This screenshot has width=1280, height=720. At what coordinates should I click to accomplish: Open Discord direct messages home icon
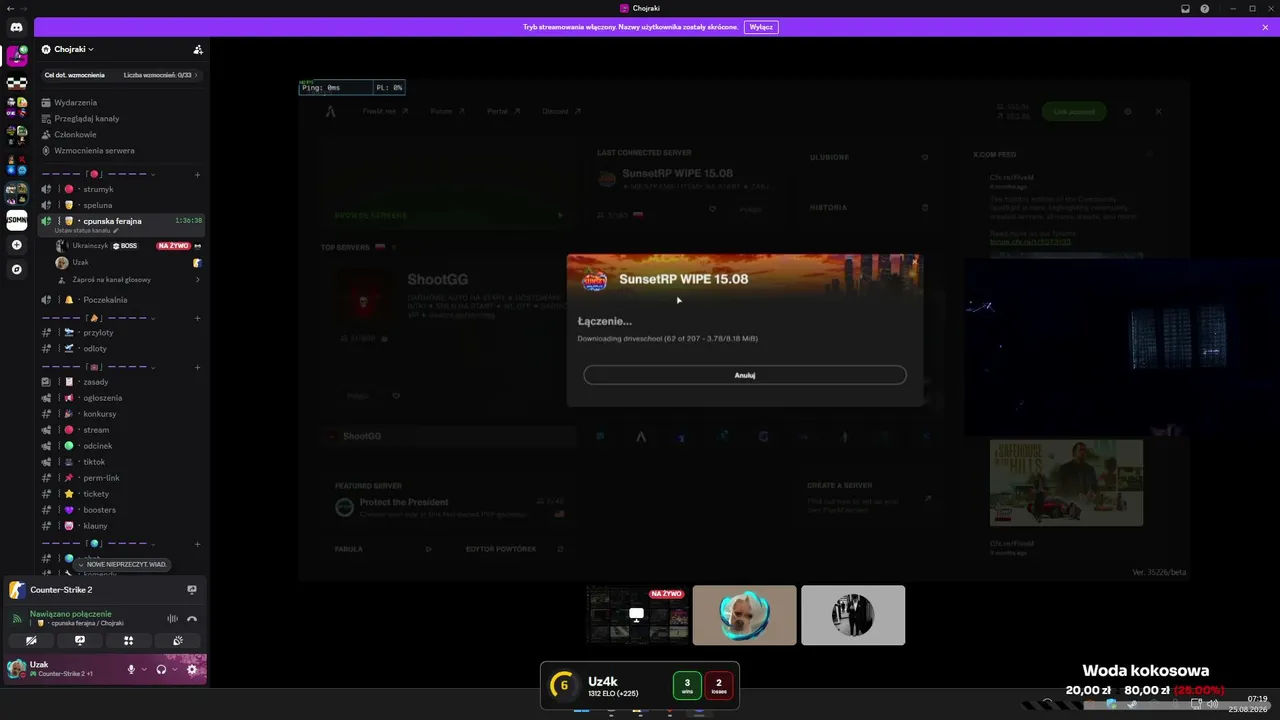coord(16,27)
